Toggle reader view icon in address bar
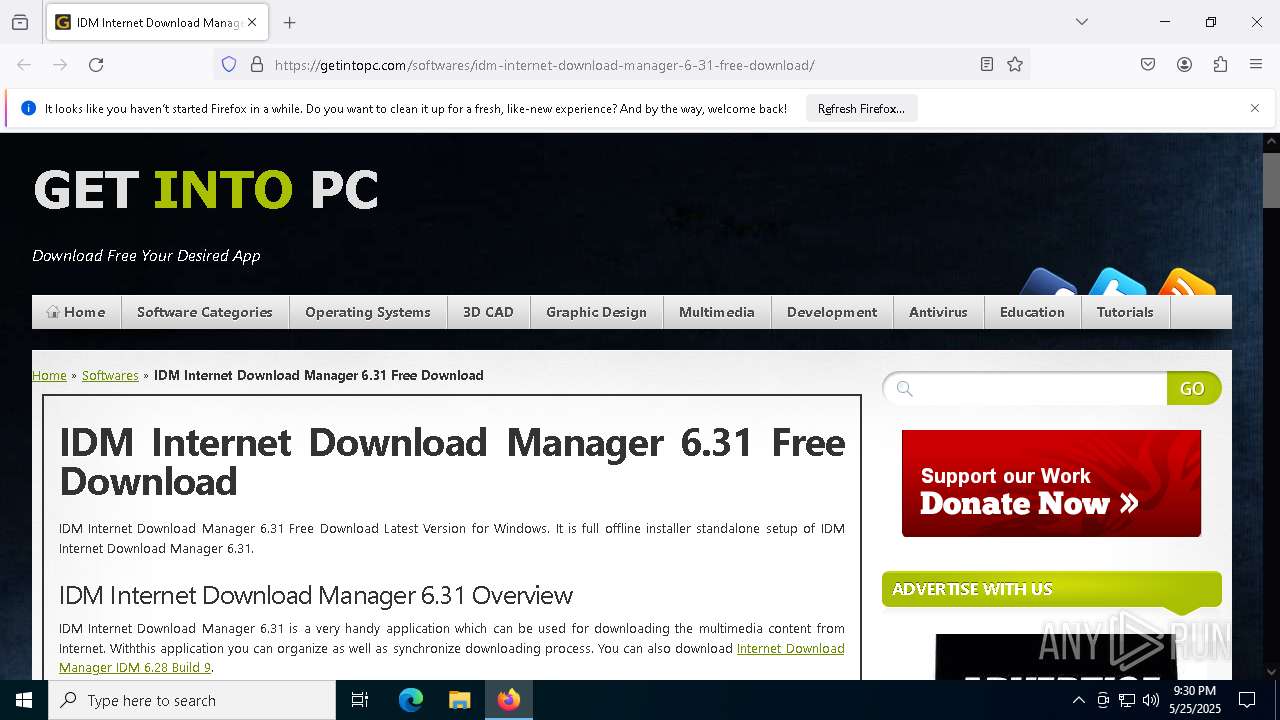Screen dimensions: 1280x720 [x=987, y=65]
